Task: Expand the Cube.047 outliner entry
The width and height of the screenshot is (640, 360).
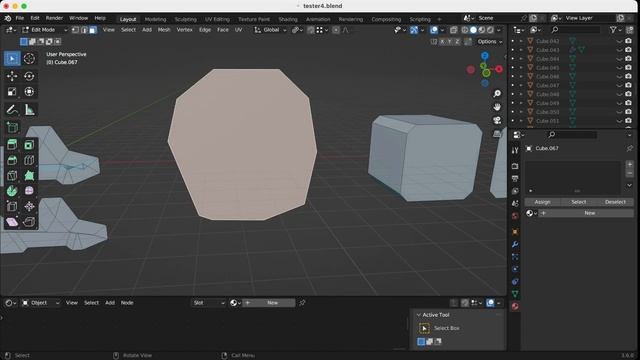Action: (x=521, y=86)
